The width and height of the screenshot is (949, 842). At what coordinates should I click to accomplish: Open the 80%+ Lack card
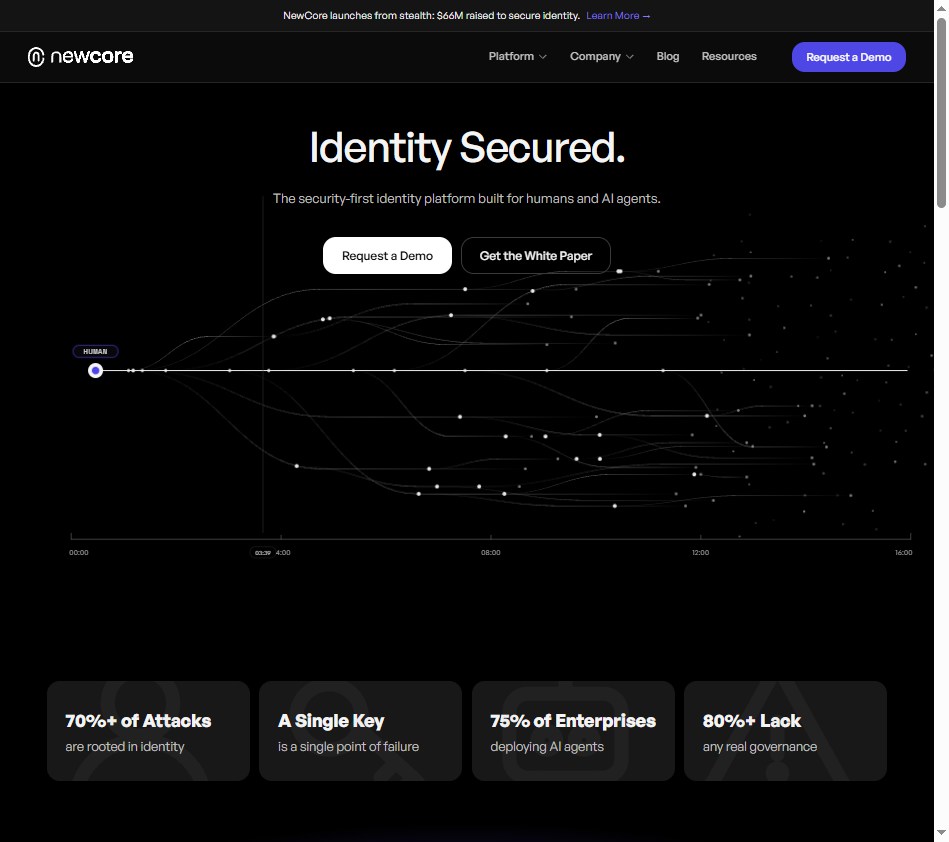click(x=786, y=731)
